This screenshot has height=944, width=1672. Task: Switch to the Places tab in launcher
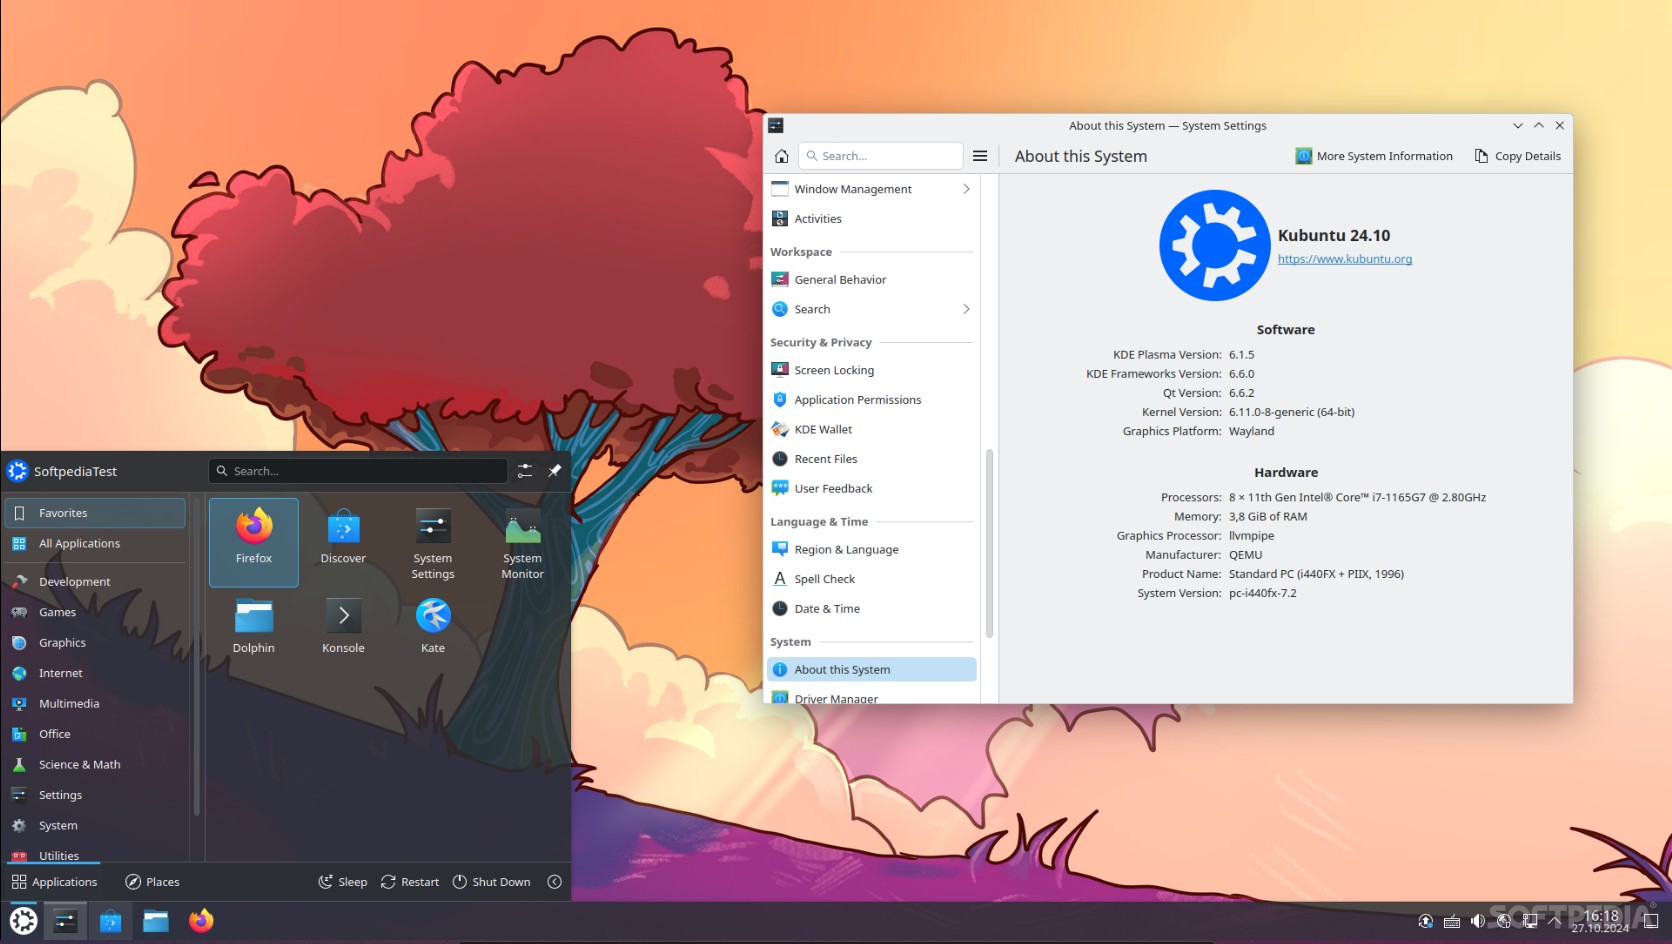tap(153, 882)
